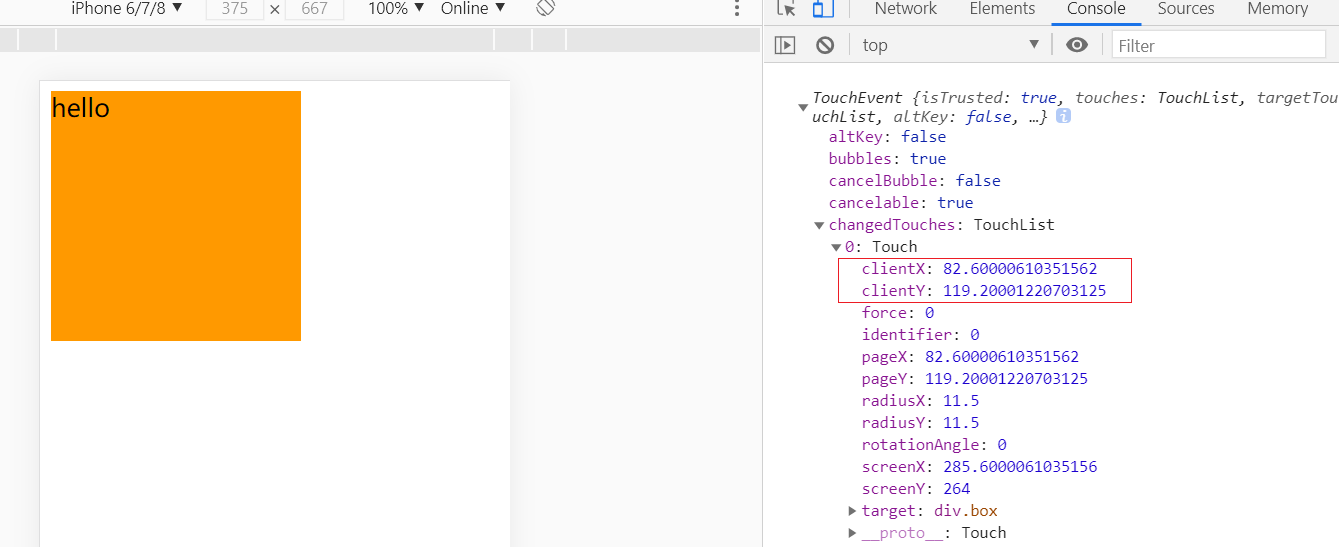Click the clientY value 119.20001220703125
This screenshot has height=547, width=1339.
(x=1024, y=291)
